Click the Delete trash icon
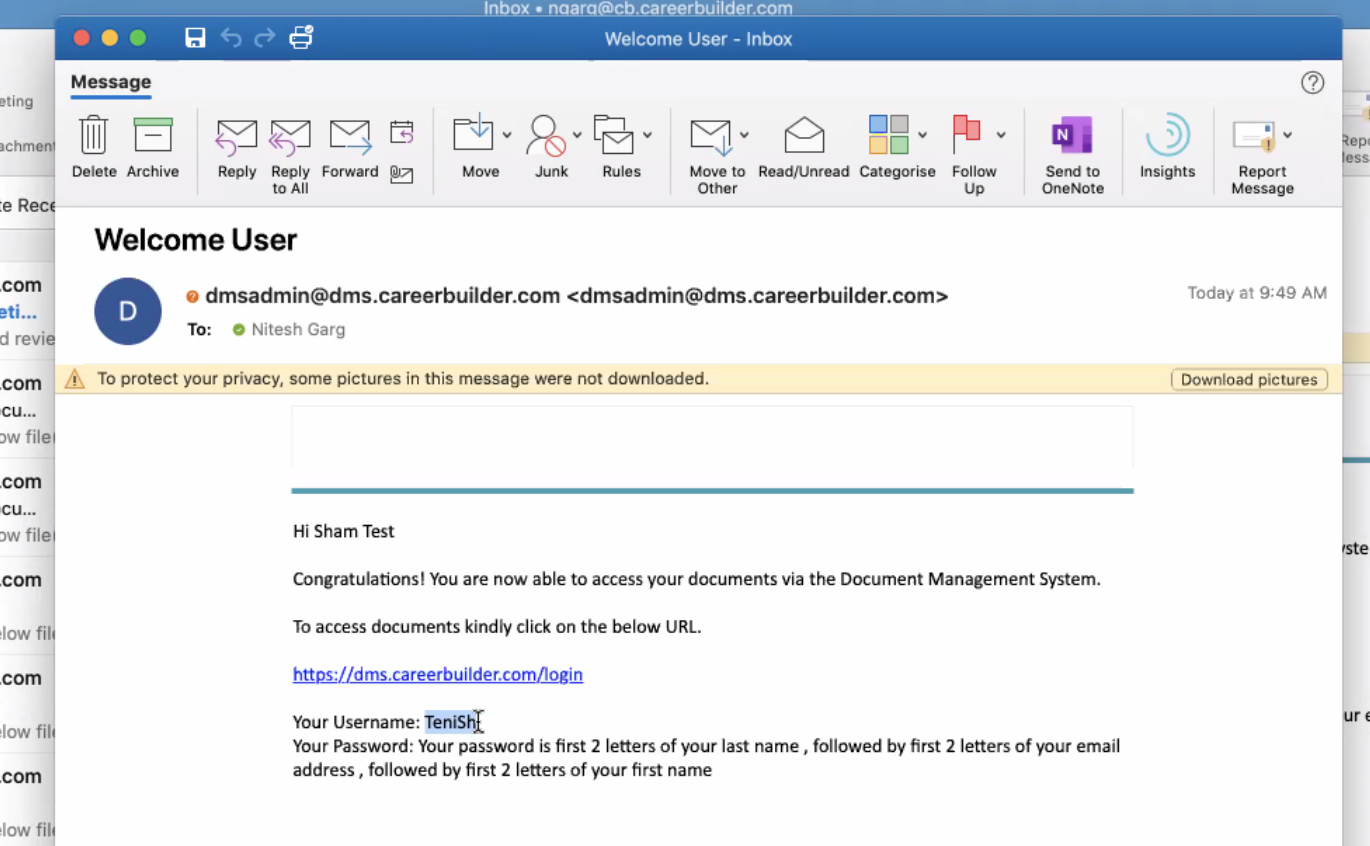This screenshot has width=1370, height=846. point(94,136)
